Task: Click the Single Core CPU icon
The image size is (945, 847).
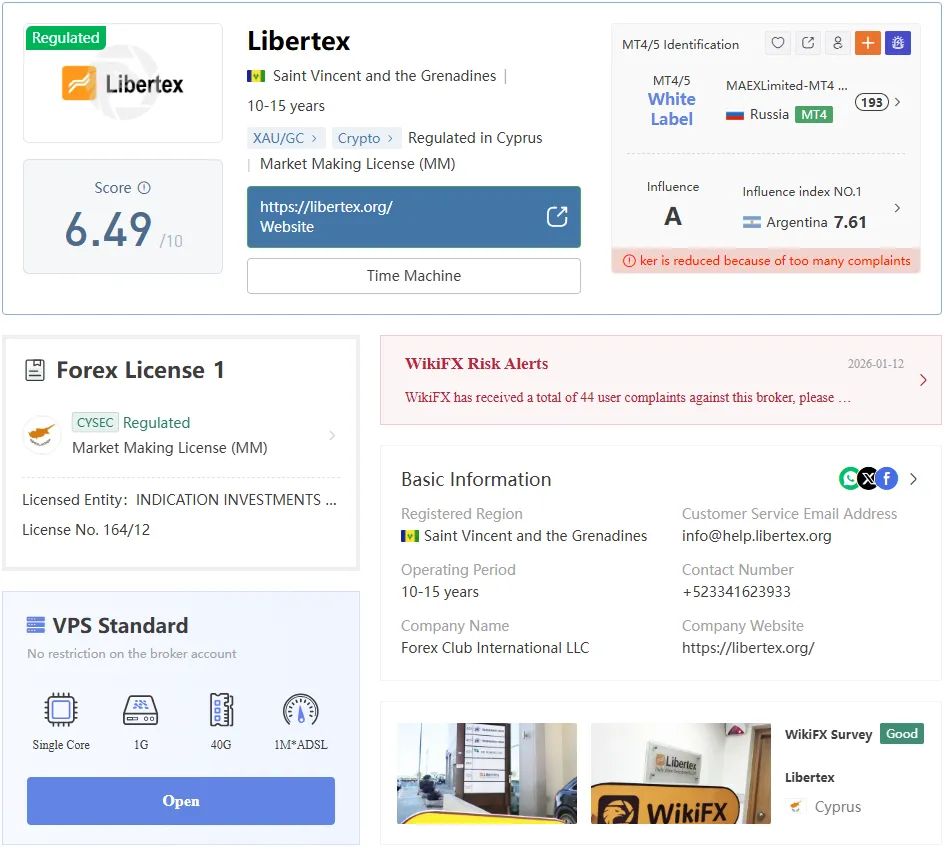Action: click(61, 710)
